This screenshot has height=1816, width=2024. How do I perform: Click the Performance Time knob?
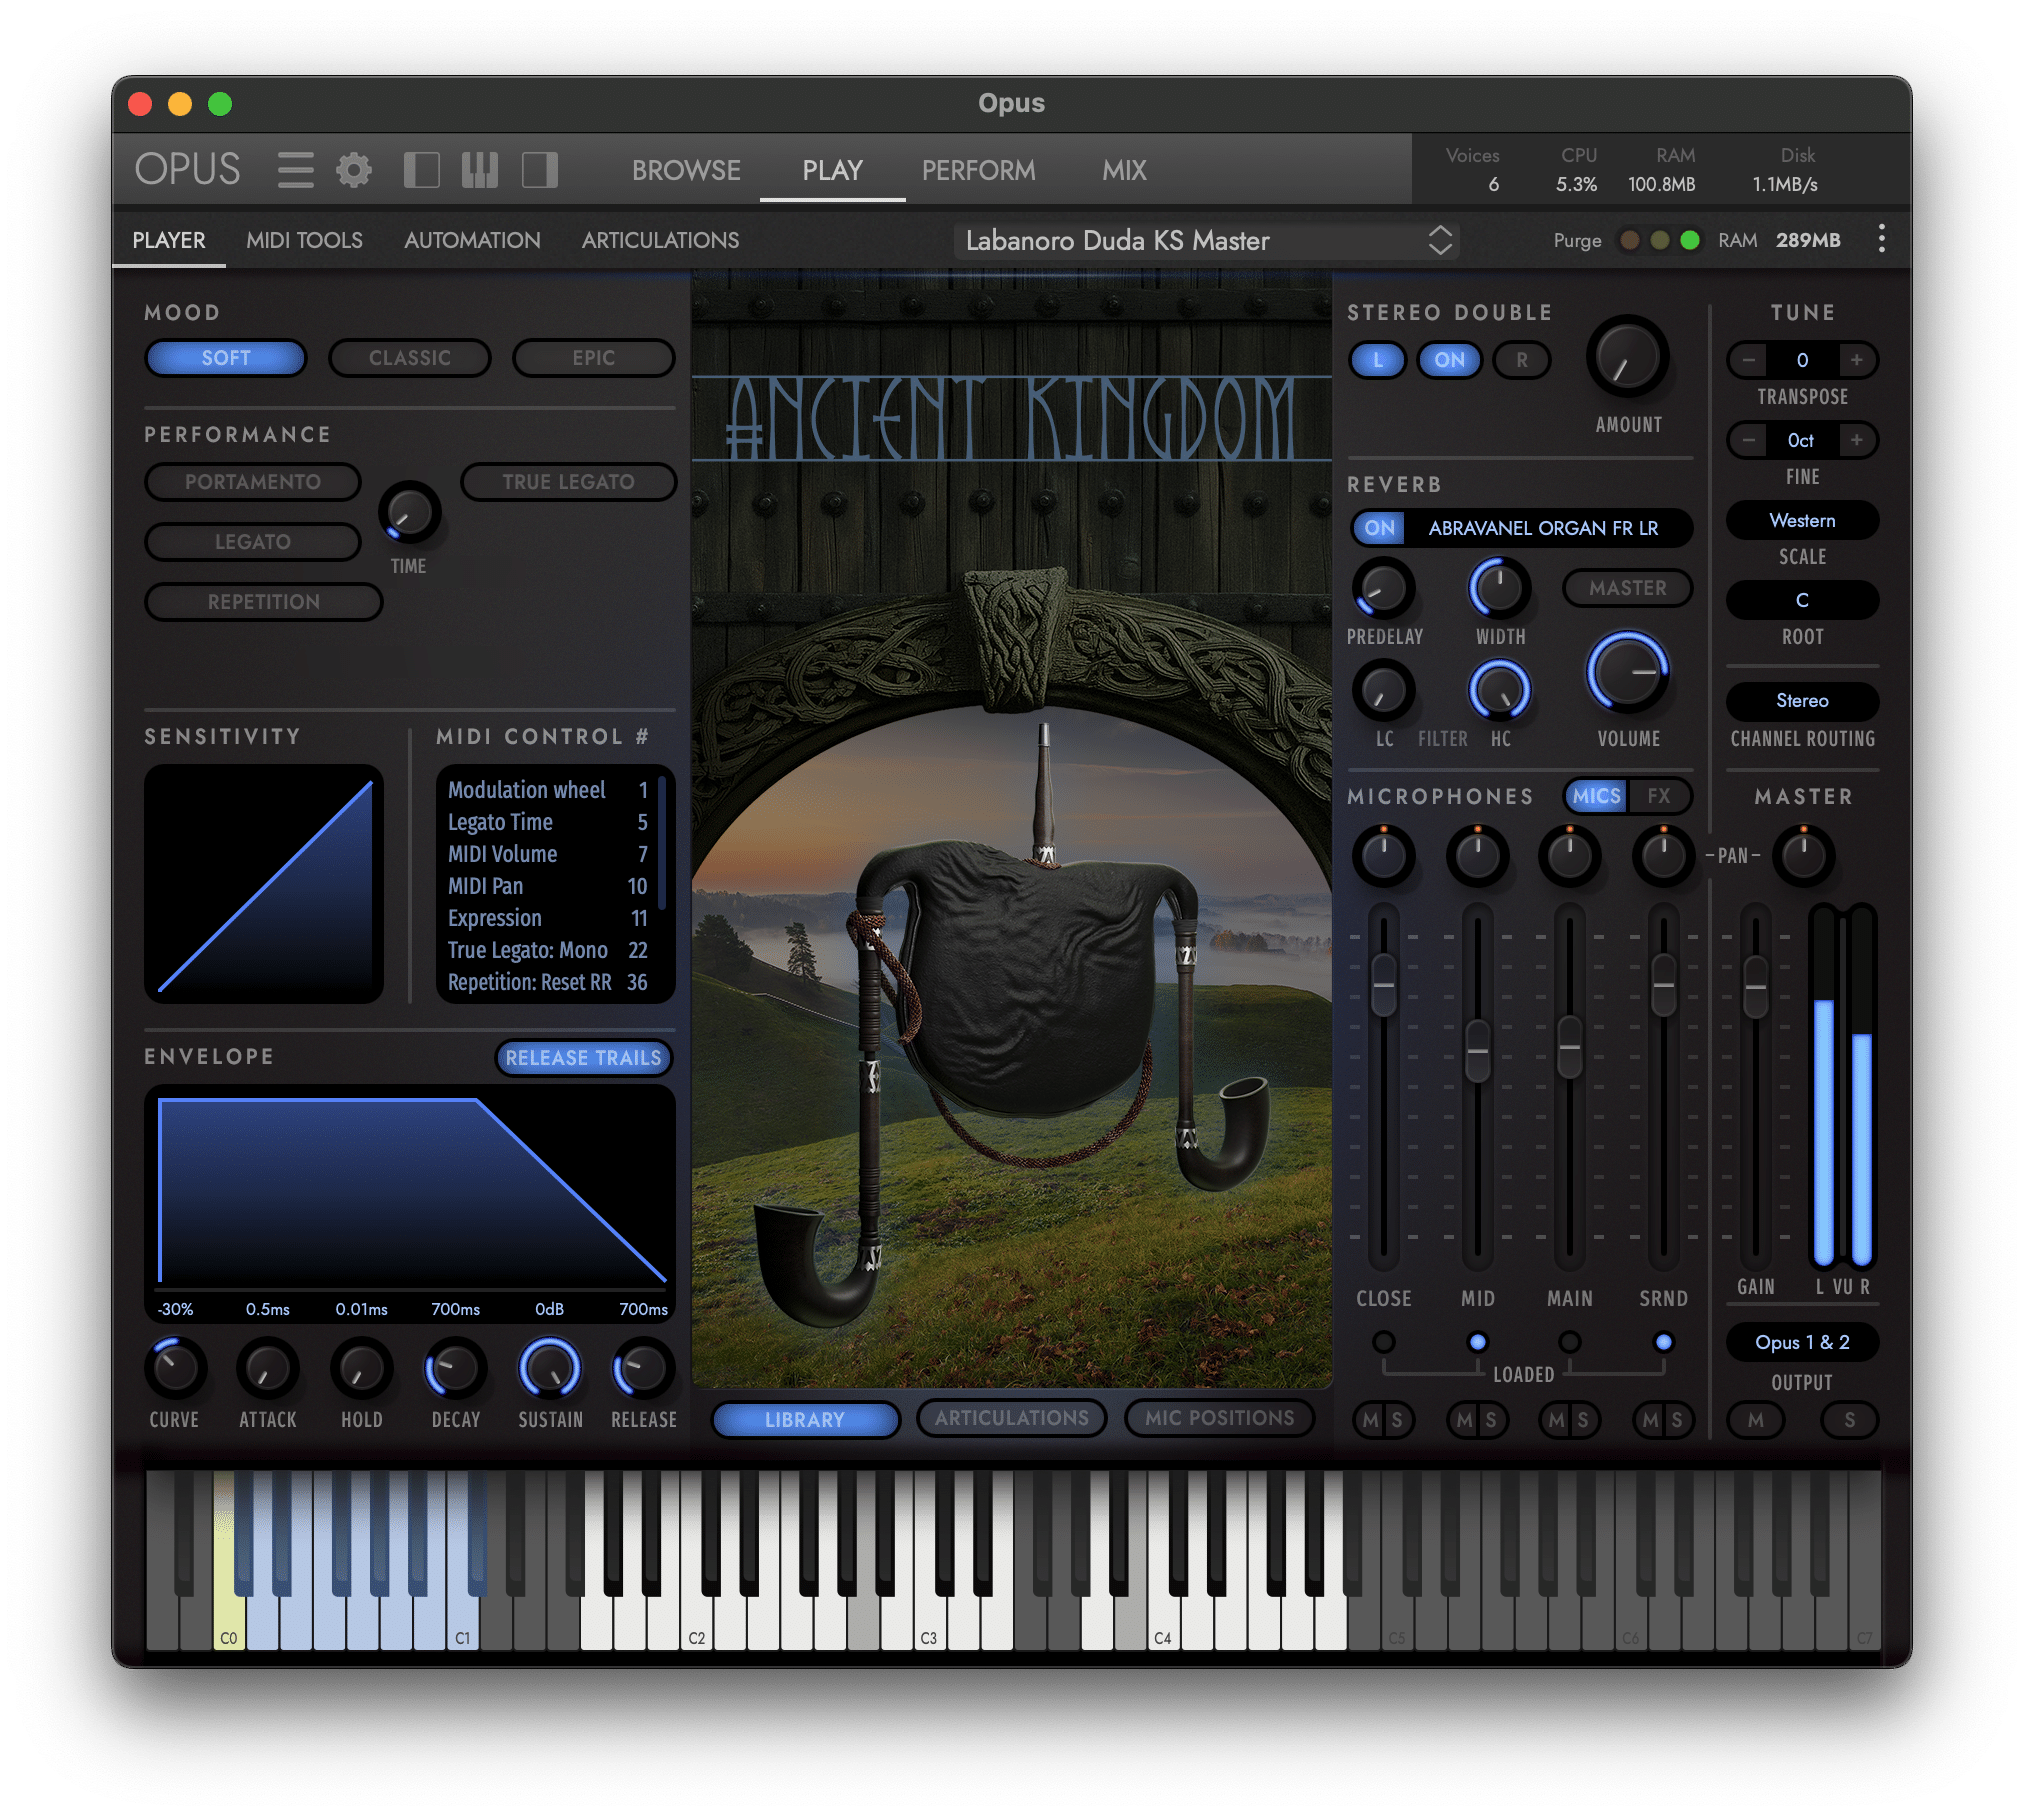point(409,514)
